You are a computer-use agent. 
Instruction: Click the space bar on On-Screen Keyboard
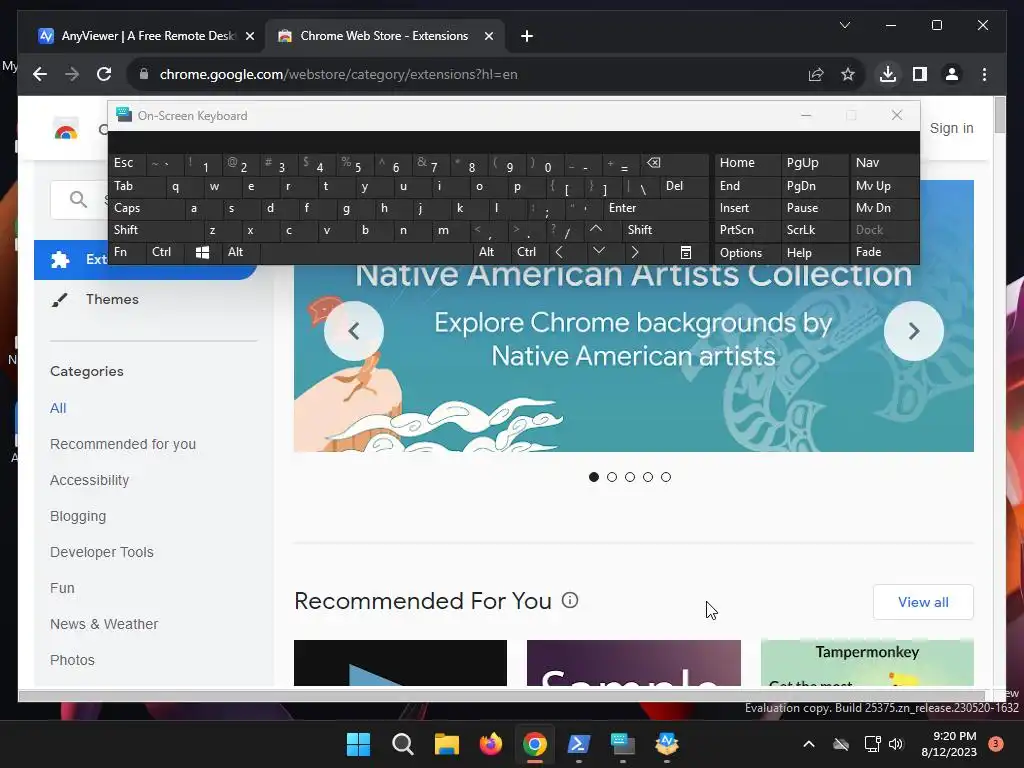tap(366, 252)
